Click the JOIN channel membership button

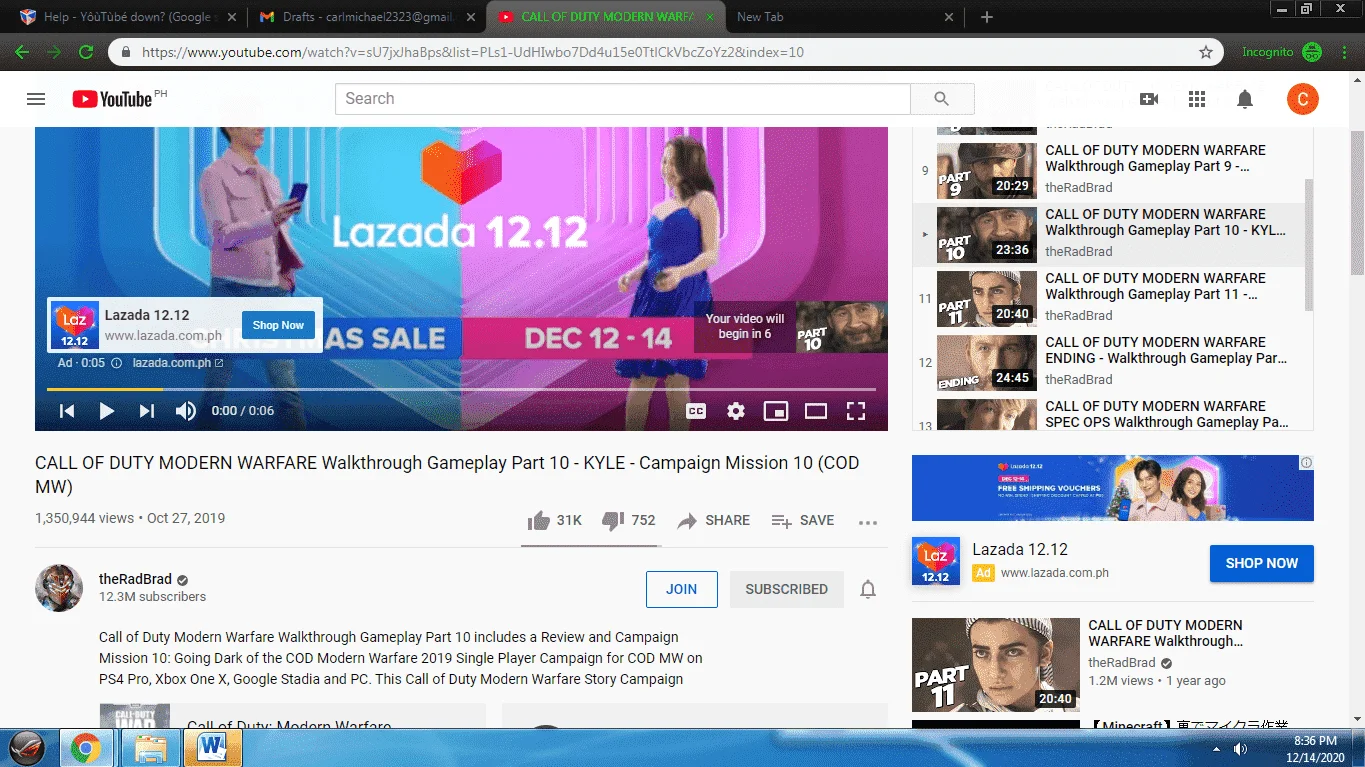click(682, 589)
